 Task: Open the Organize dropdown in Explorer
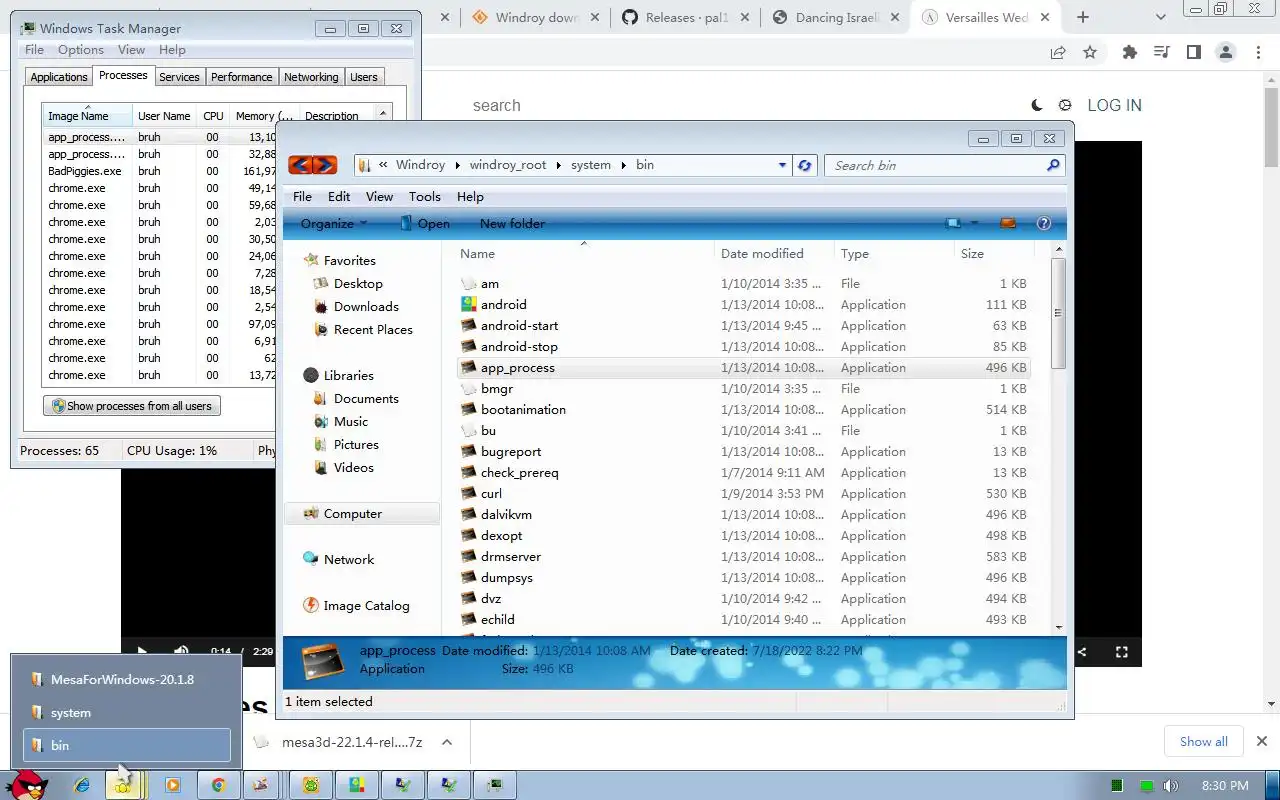click(334, 223)
